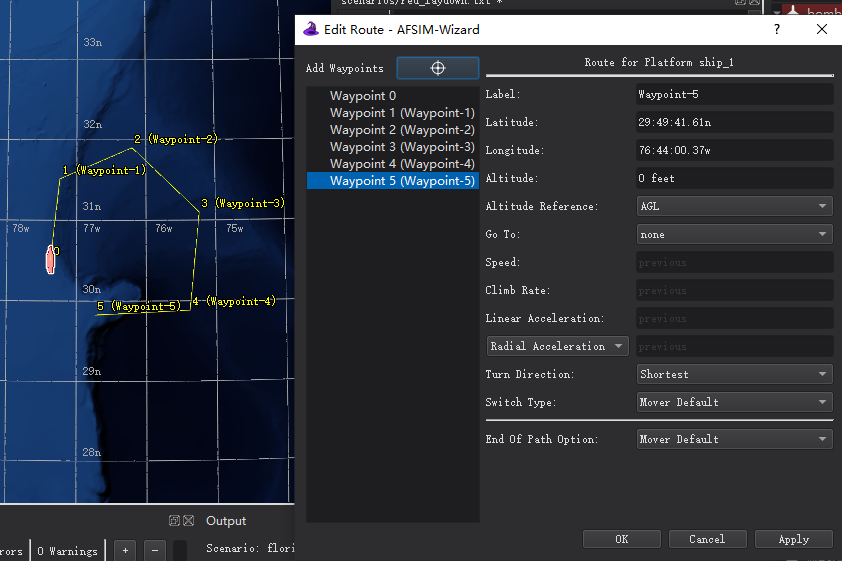Close the Output panel with its X icon
This screenshot has height=561, width=842.
188,520
